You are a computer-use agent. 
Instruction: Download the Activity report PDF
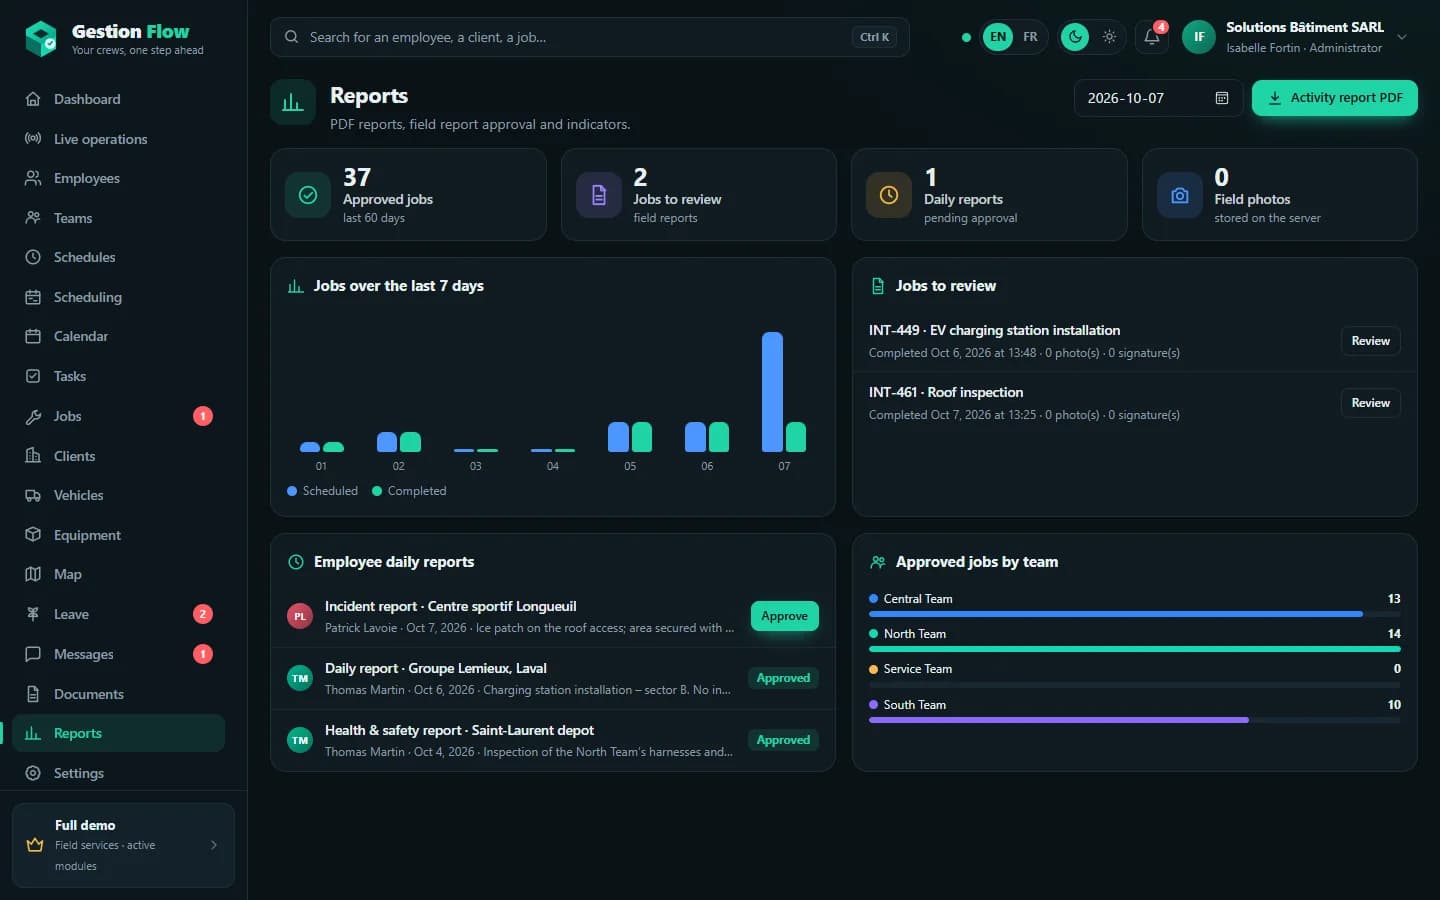click(x=1334, y=98)
